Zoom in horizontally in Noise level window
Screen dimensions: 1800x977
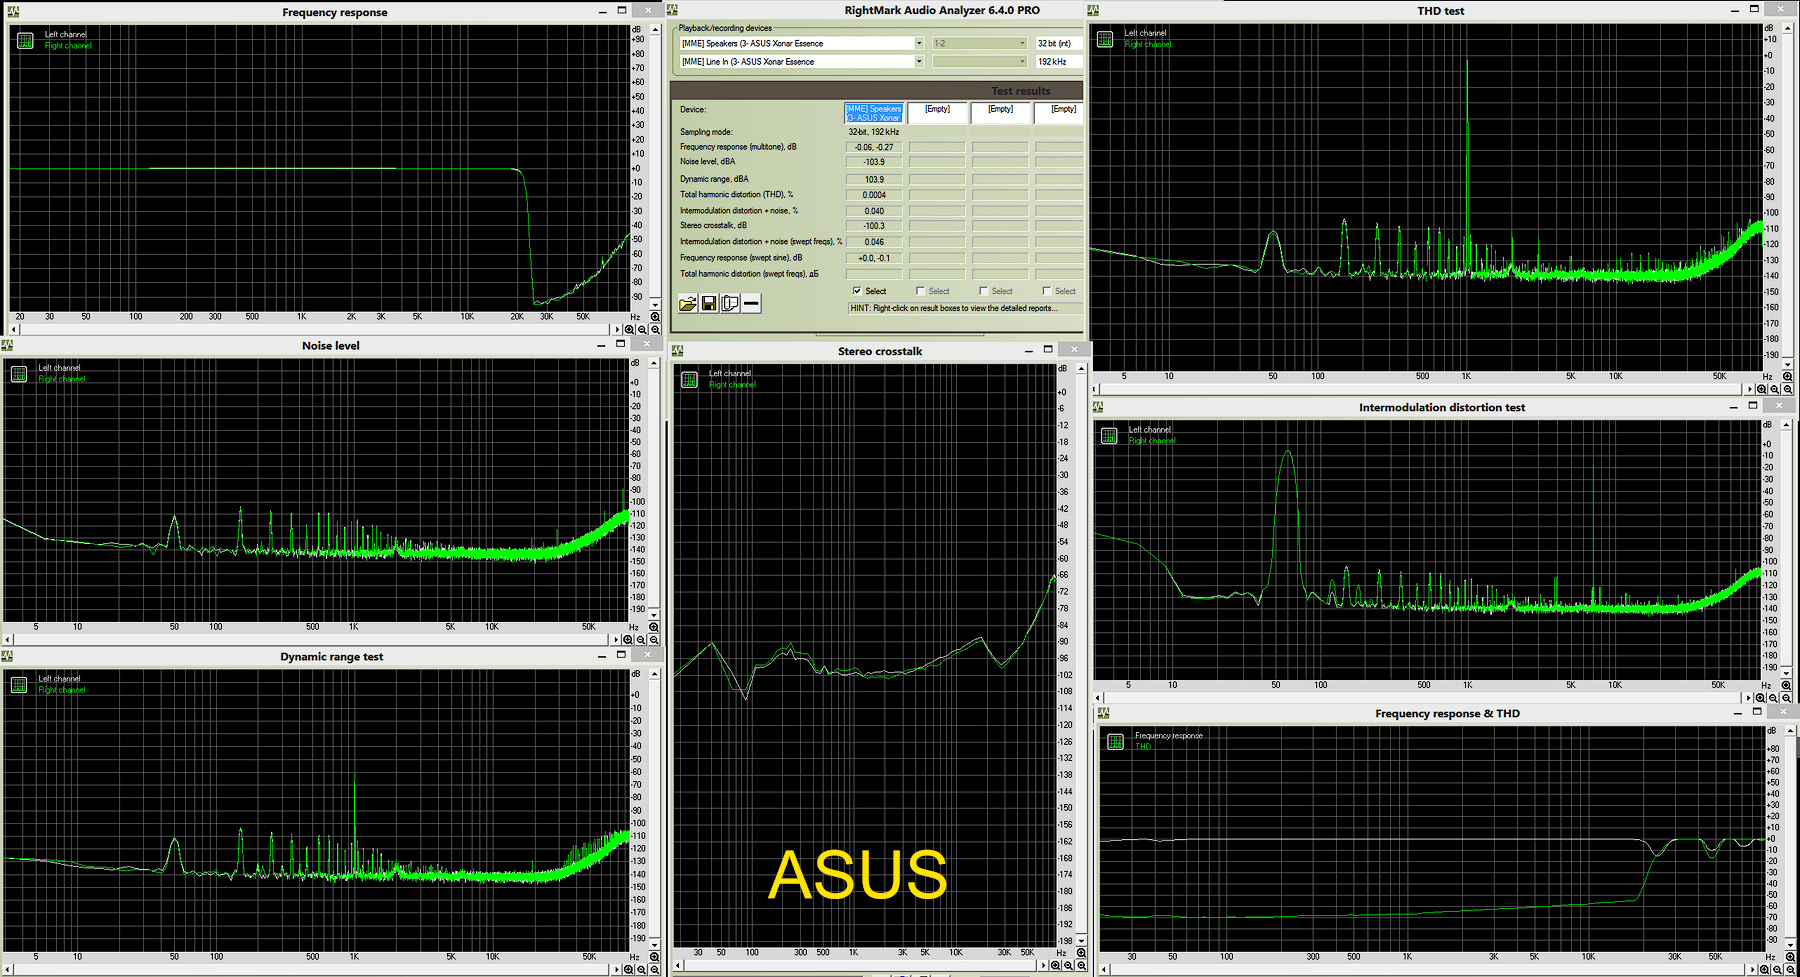pos(628,640)
